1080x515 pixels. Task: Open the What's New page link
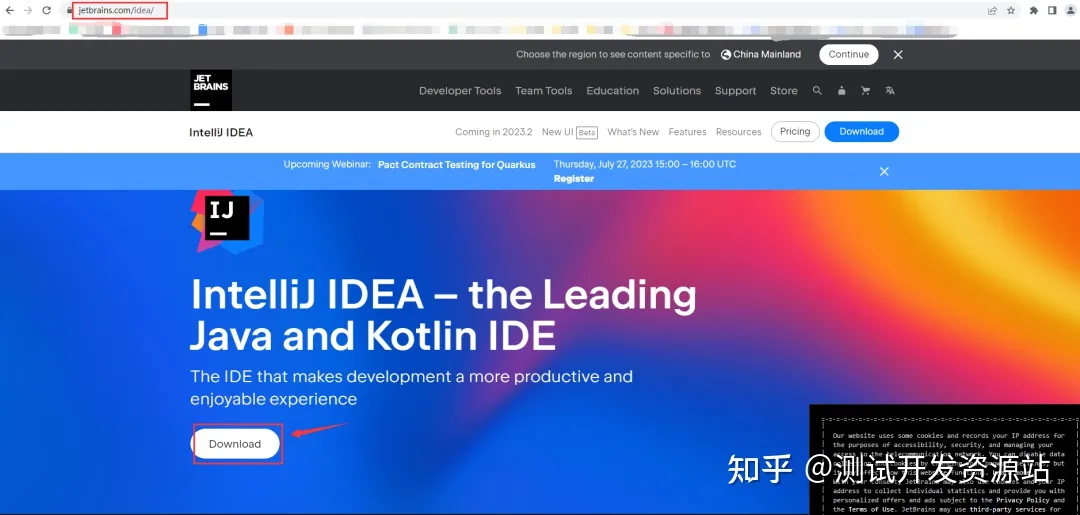(x=633, y=132)
